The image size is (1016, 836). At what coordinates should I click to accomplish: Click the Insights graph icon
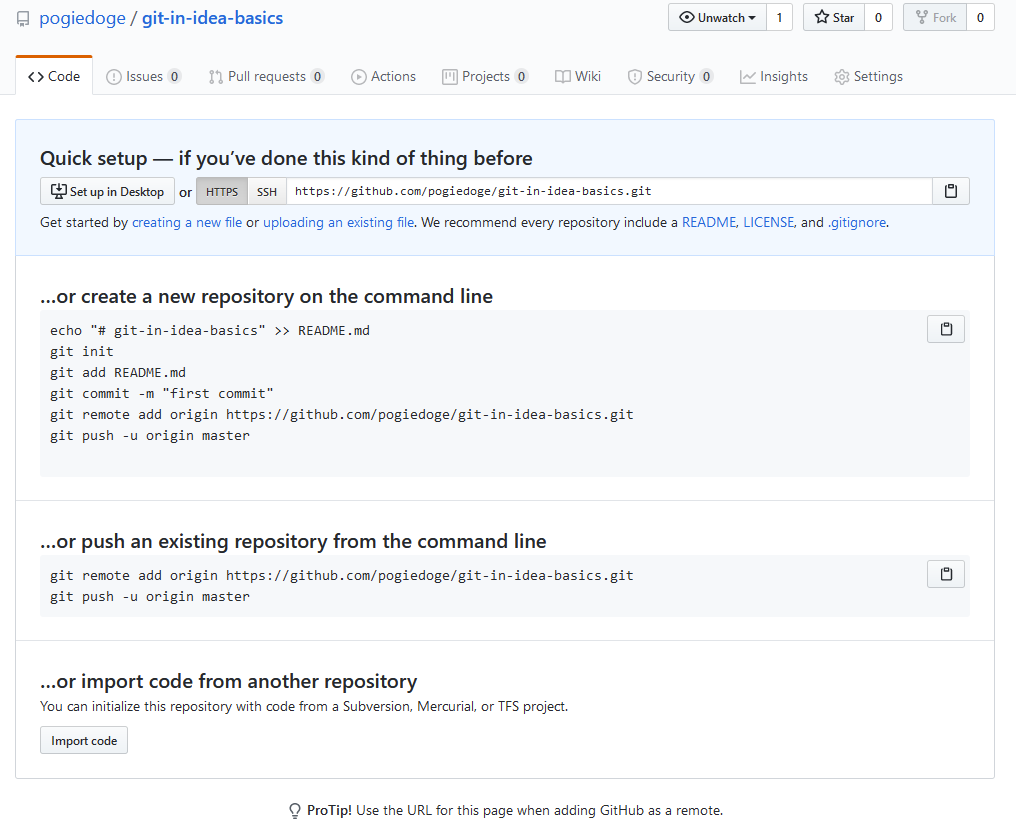pos(748,77)
